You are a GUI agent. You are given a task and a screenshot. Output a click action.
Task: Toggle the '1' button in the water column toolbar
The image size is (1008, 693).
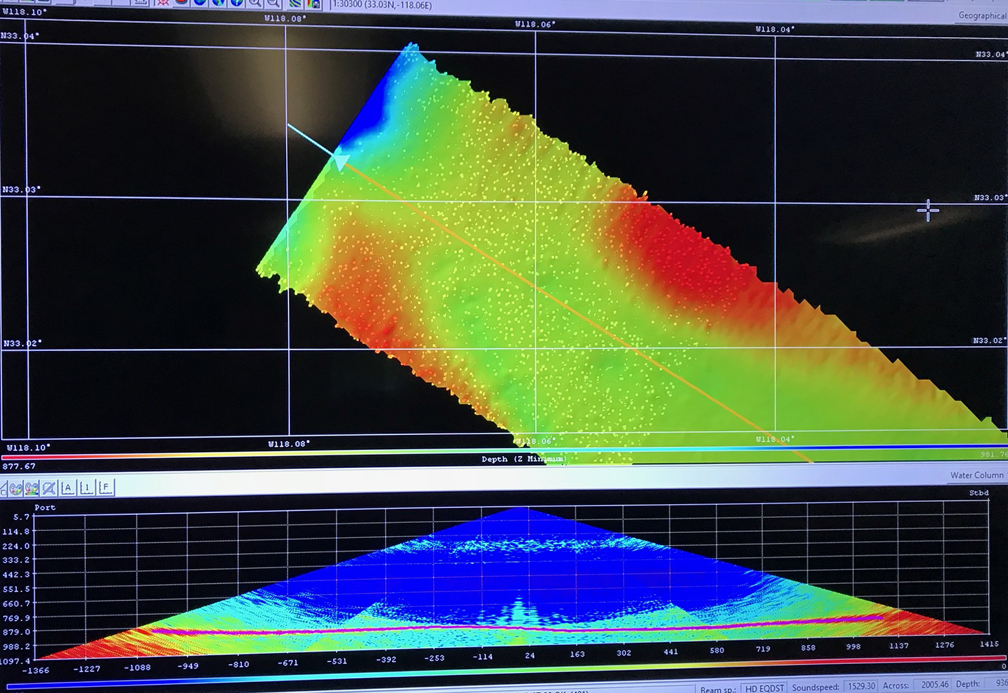point(87,487)
